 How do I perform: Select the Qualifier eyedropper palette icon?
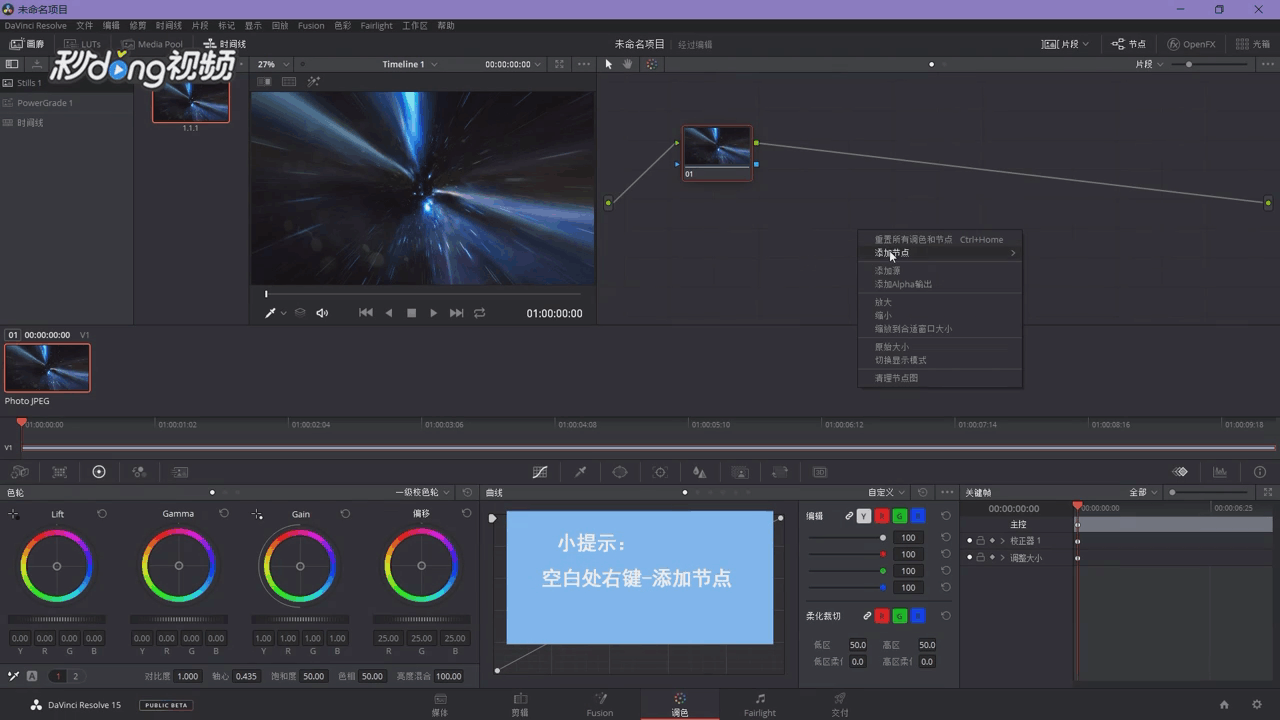[x=580, y=472]
